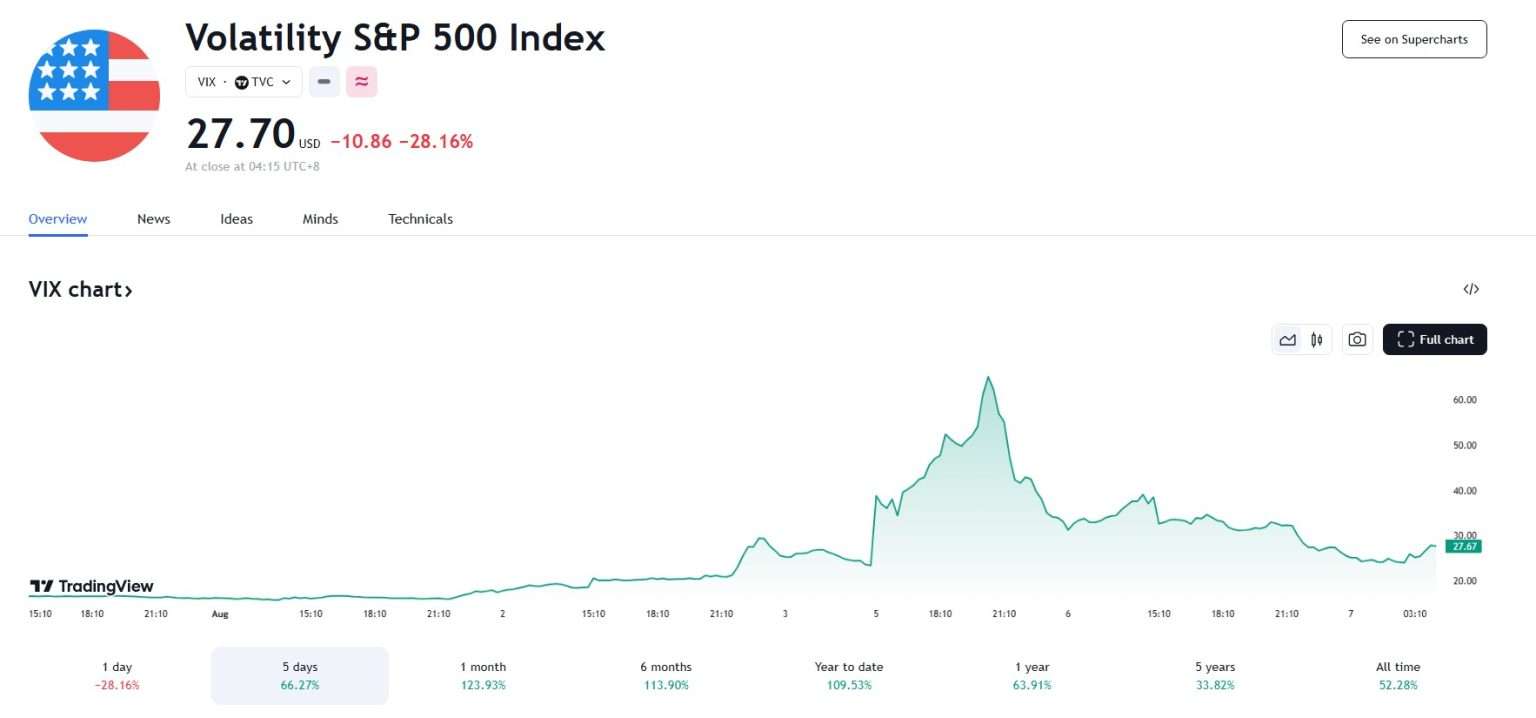Select the 1 month range
The image size is (1536, 718).
click(x=483, y=675)
